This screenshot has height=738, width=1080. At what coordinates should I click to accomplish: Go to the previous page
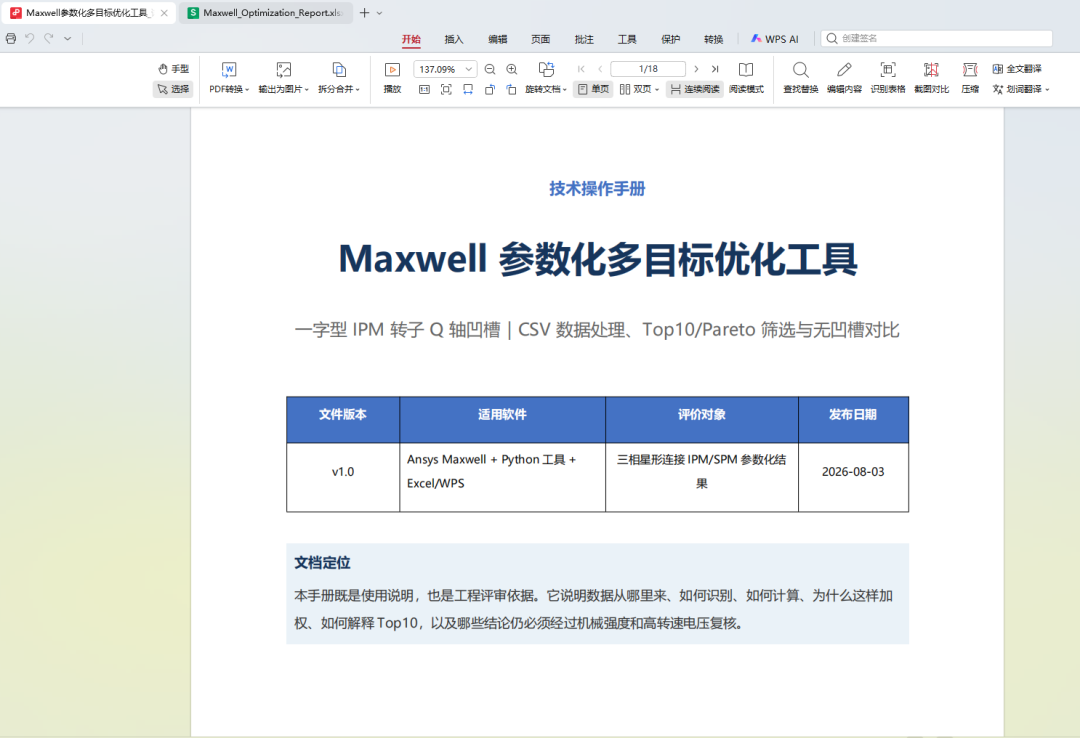[x=601, y=69]
